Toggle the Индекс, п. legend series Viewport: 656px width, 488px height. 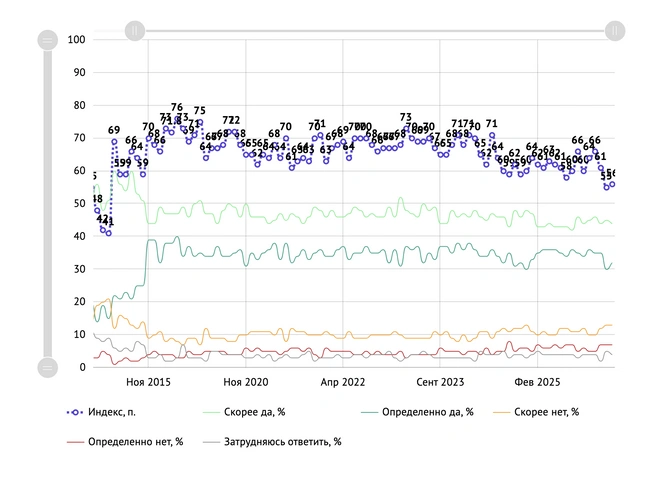101,412
